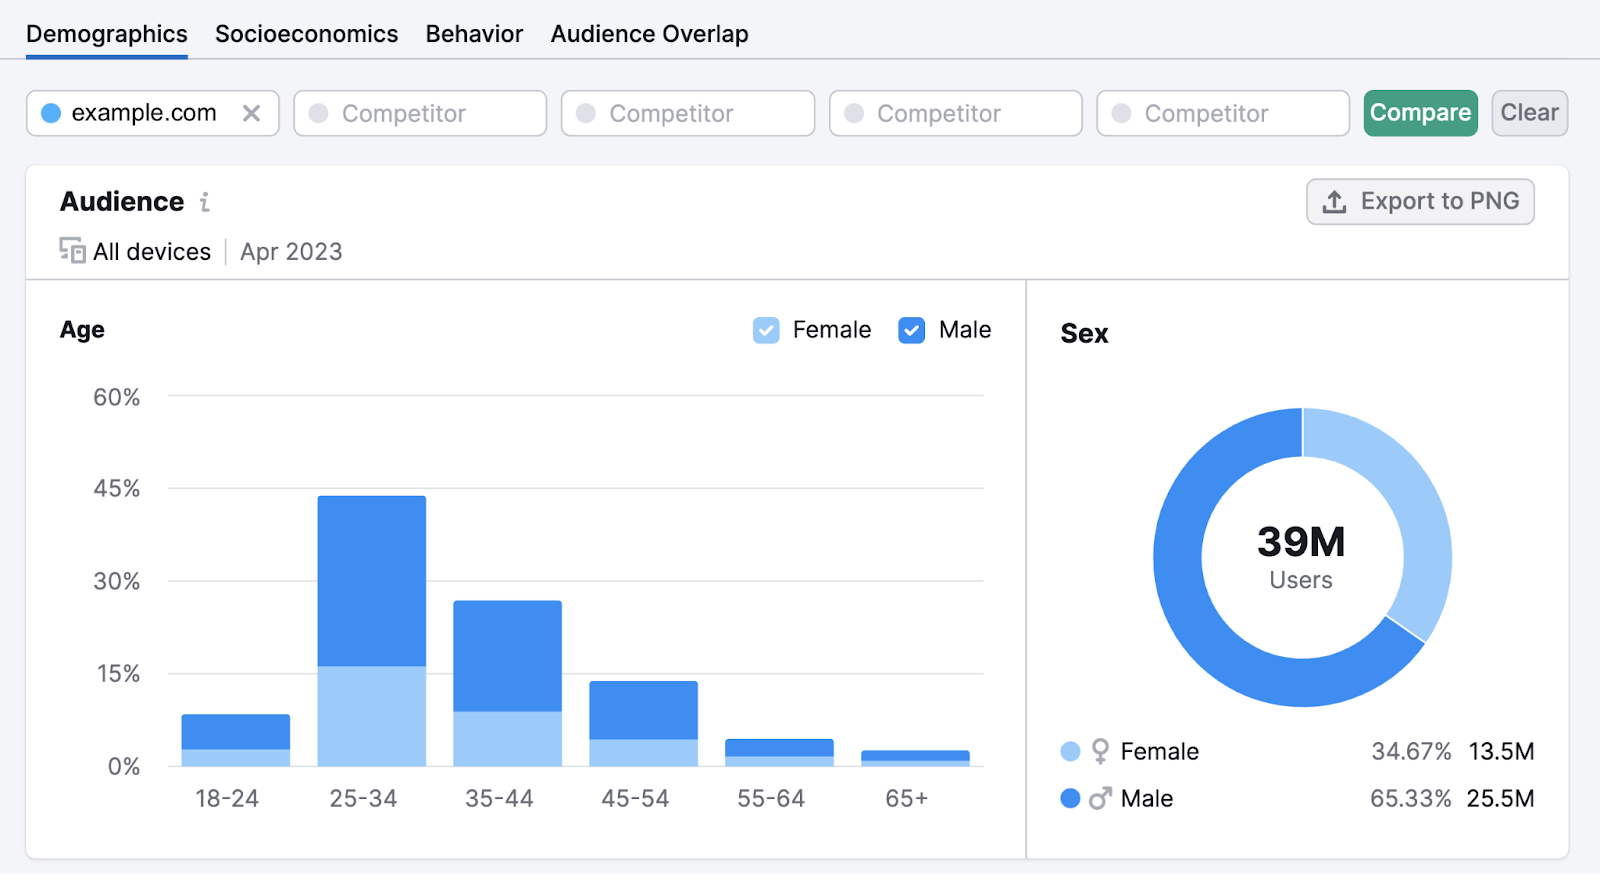Screen dimensions: 1600x874
Task: Click the upload icon in Export to PNG
Action: pos(1334,202)
